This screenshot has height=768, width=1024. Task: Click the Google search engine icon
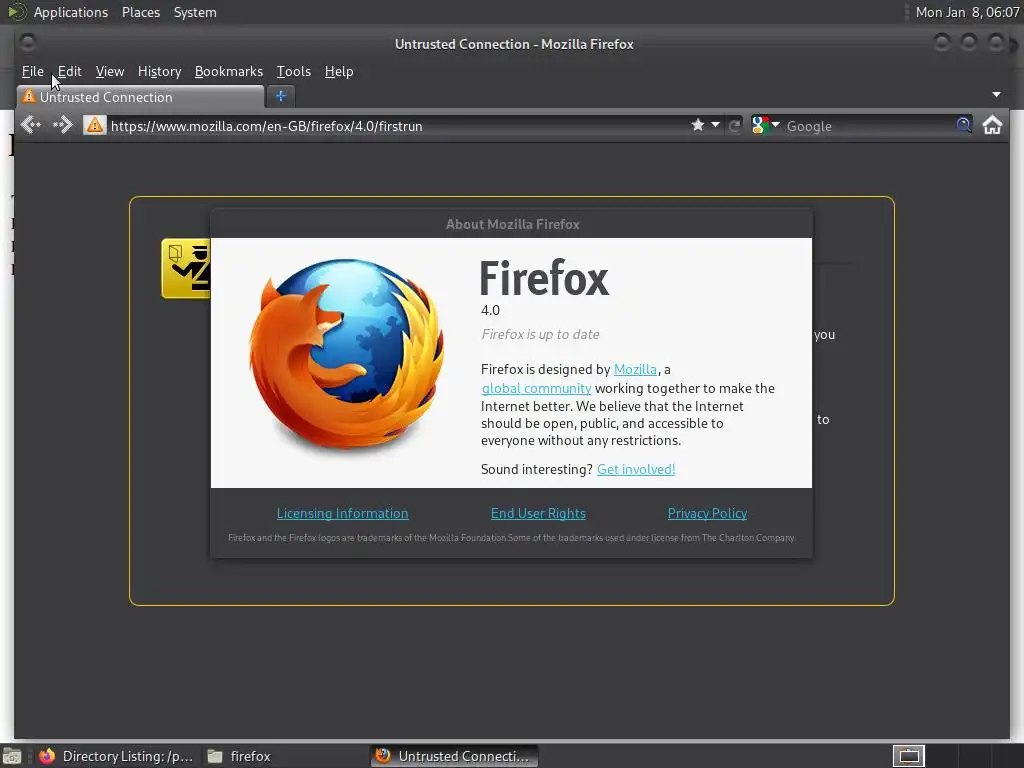point(760,125)
